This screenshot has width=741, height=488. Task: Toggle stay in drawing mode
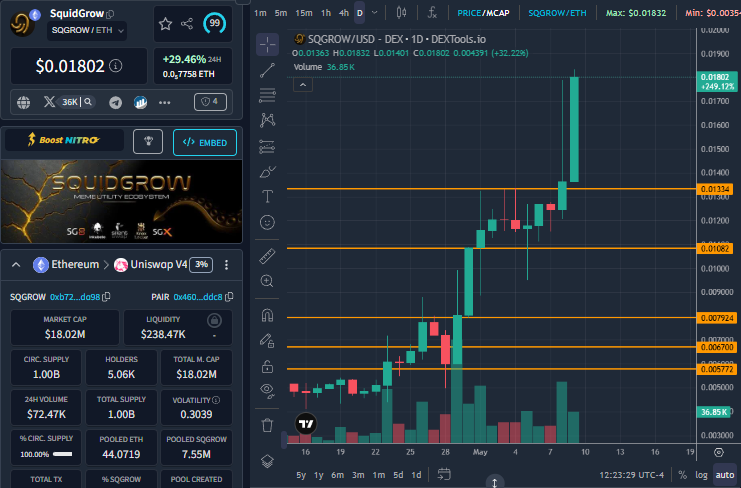[x=267, y=341]
